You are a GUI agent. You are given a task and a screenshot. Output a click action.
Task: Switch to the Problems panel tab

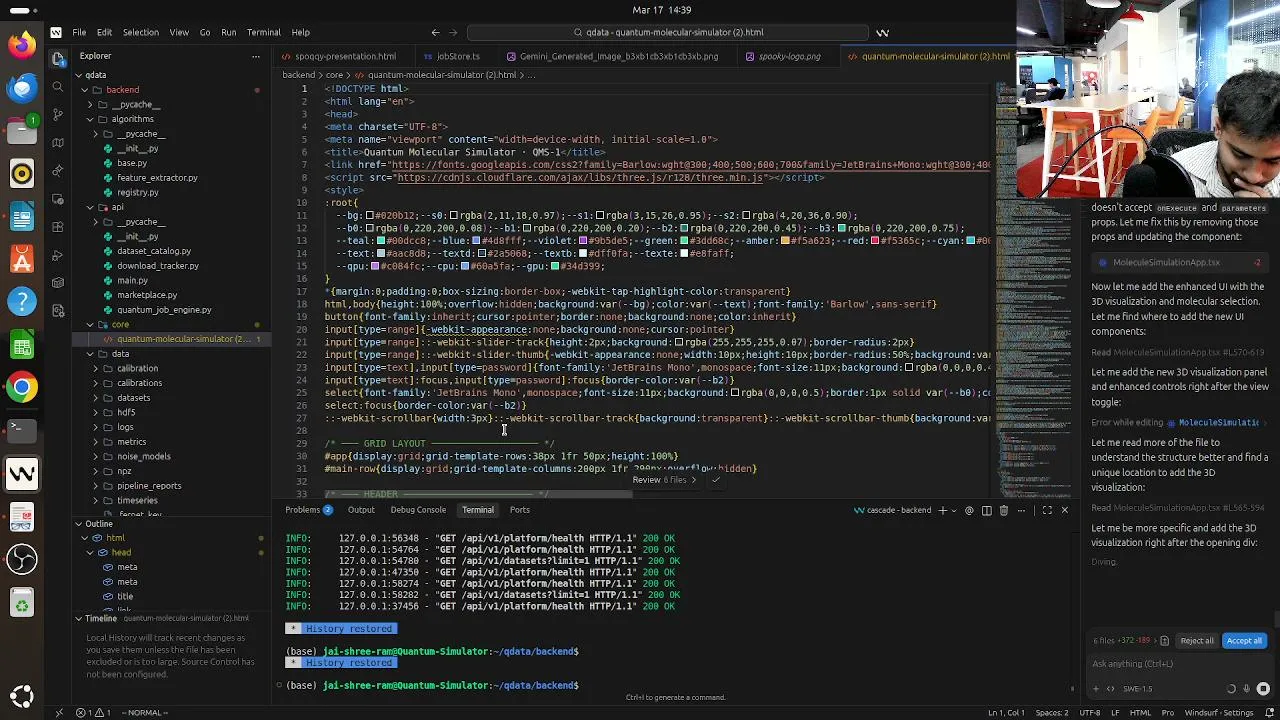point(309,510)
